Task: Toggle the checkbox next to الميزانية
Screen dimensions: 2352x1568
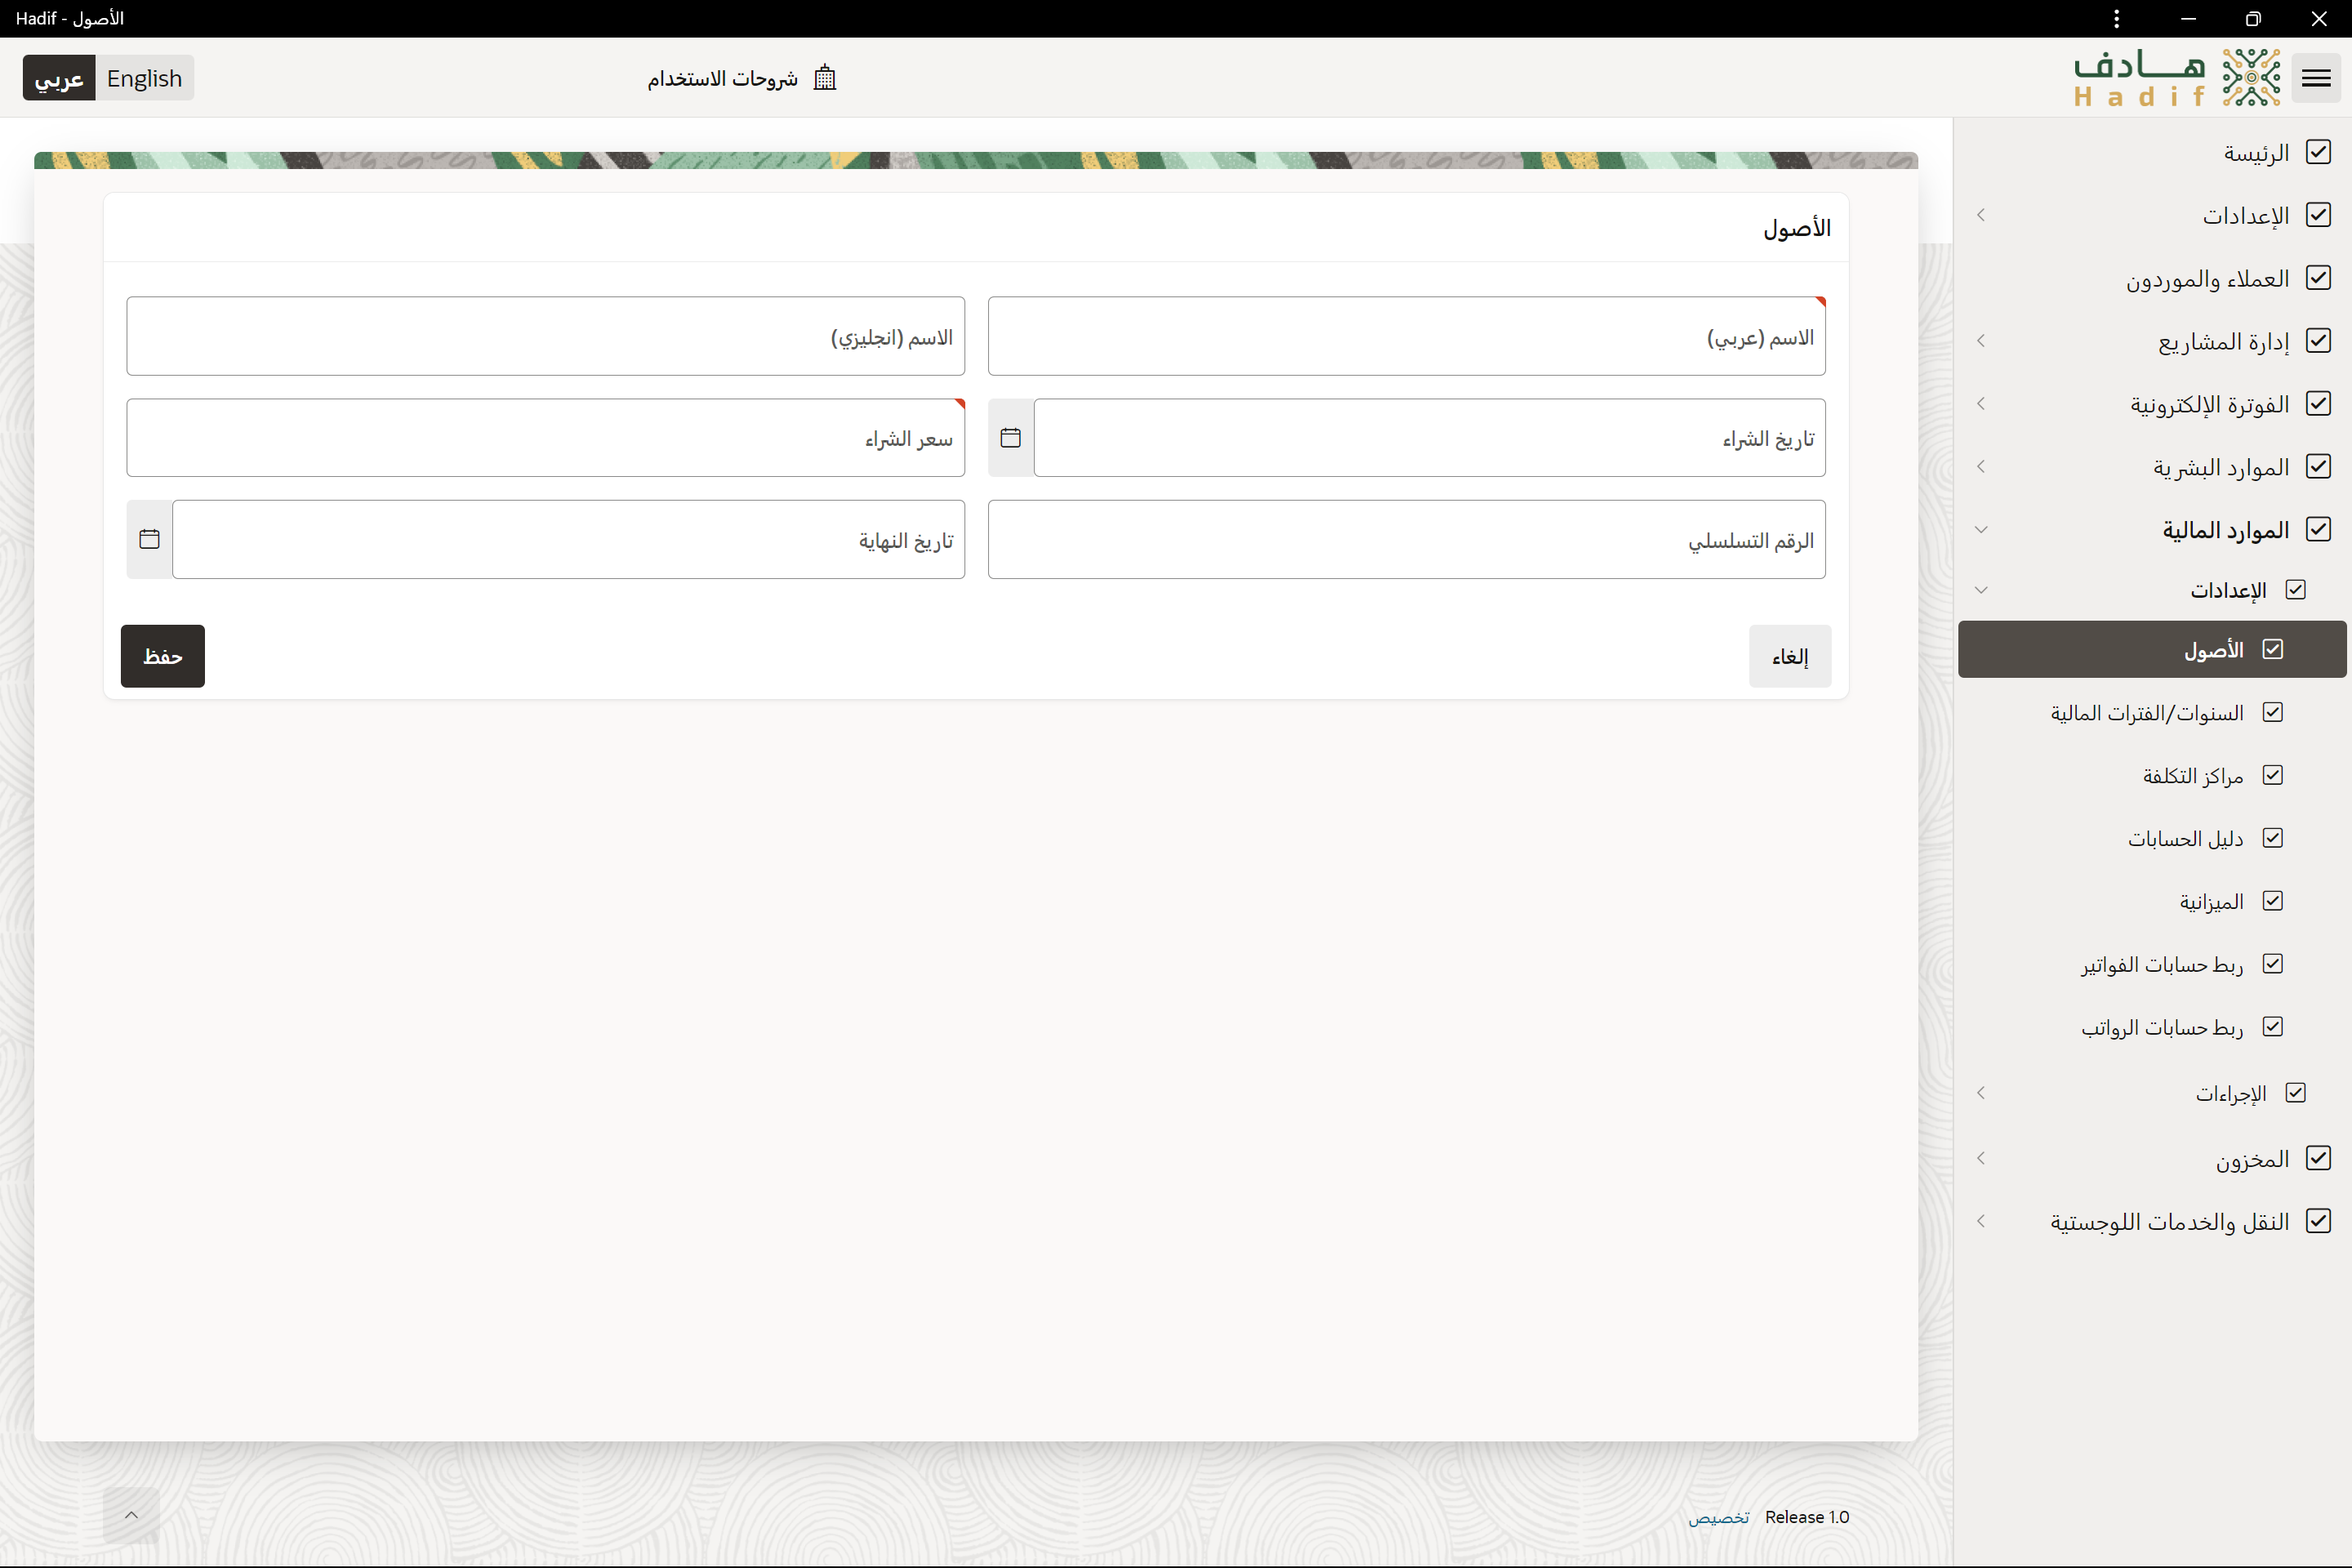Action: (2274, 900)
